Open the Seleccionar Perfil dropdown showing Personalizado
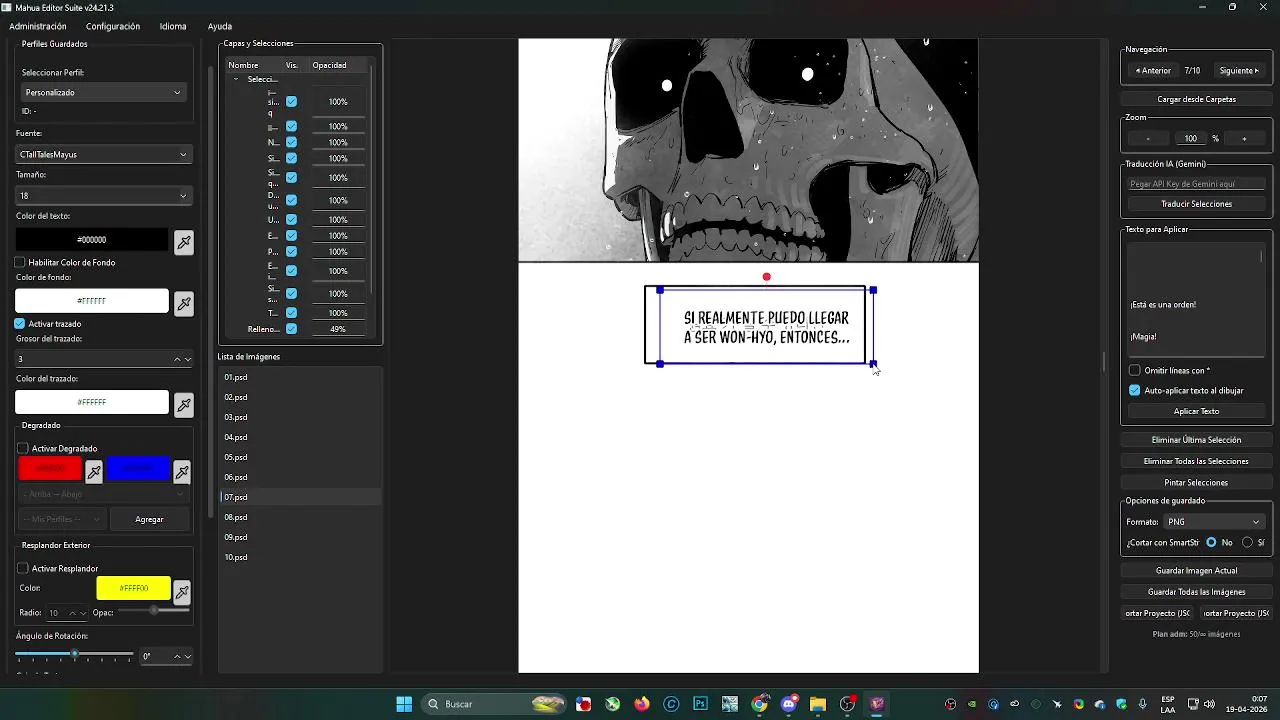This screenshot has height=720, width=1280. point(102,92)
